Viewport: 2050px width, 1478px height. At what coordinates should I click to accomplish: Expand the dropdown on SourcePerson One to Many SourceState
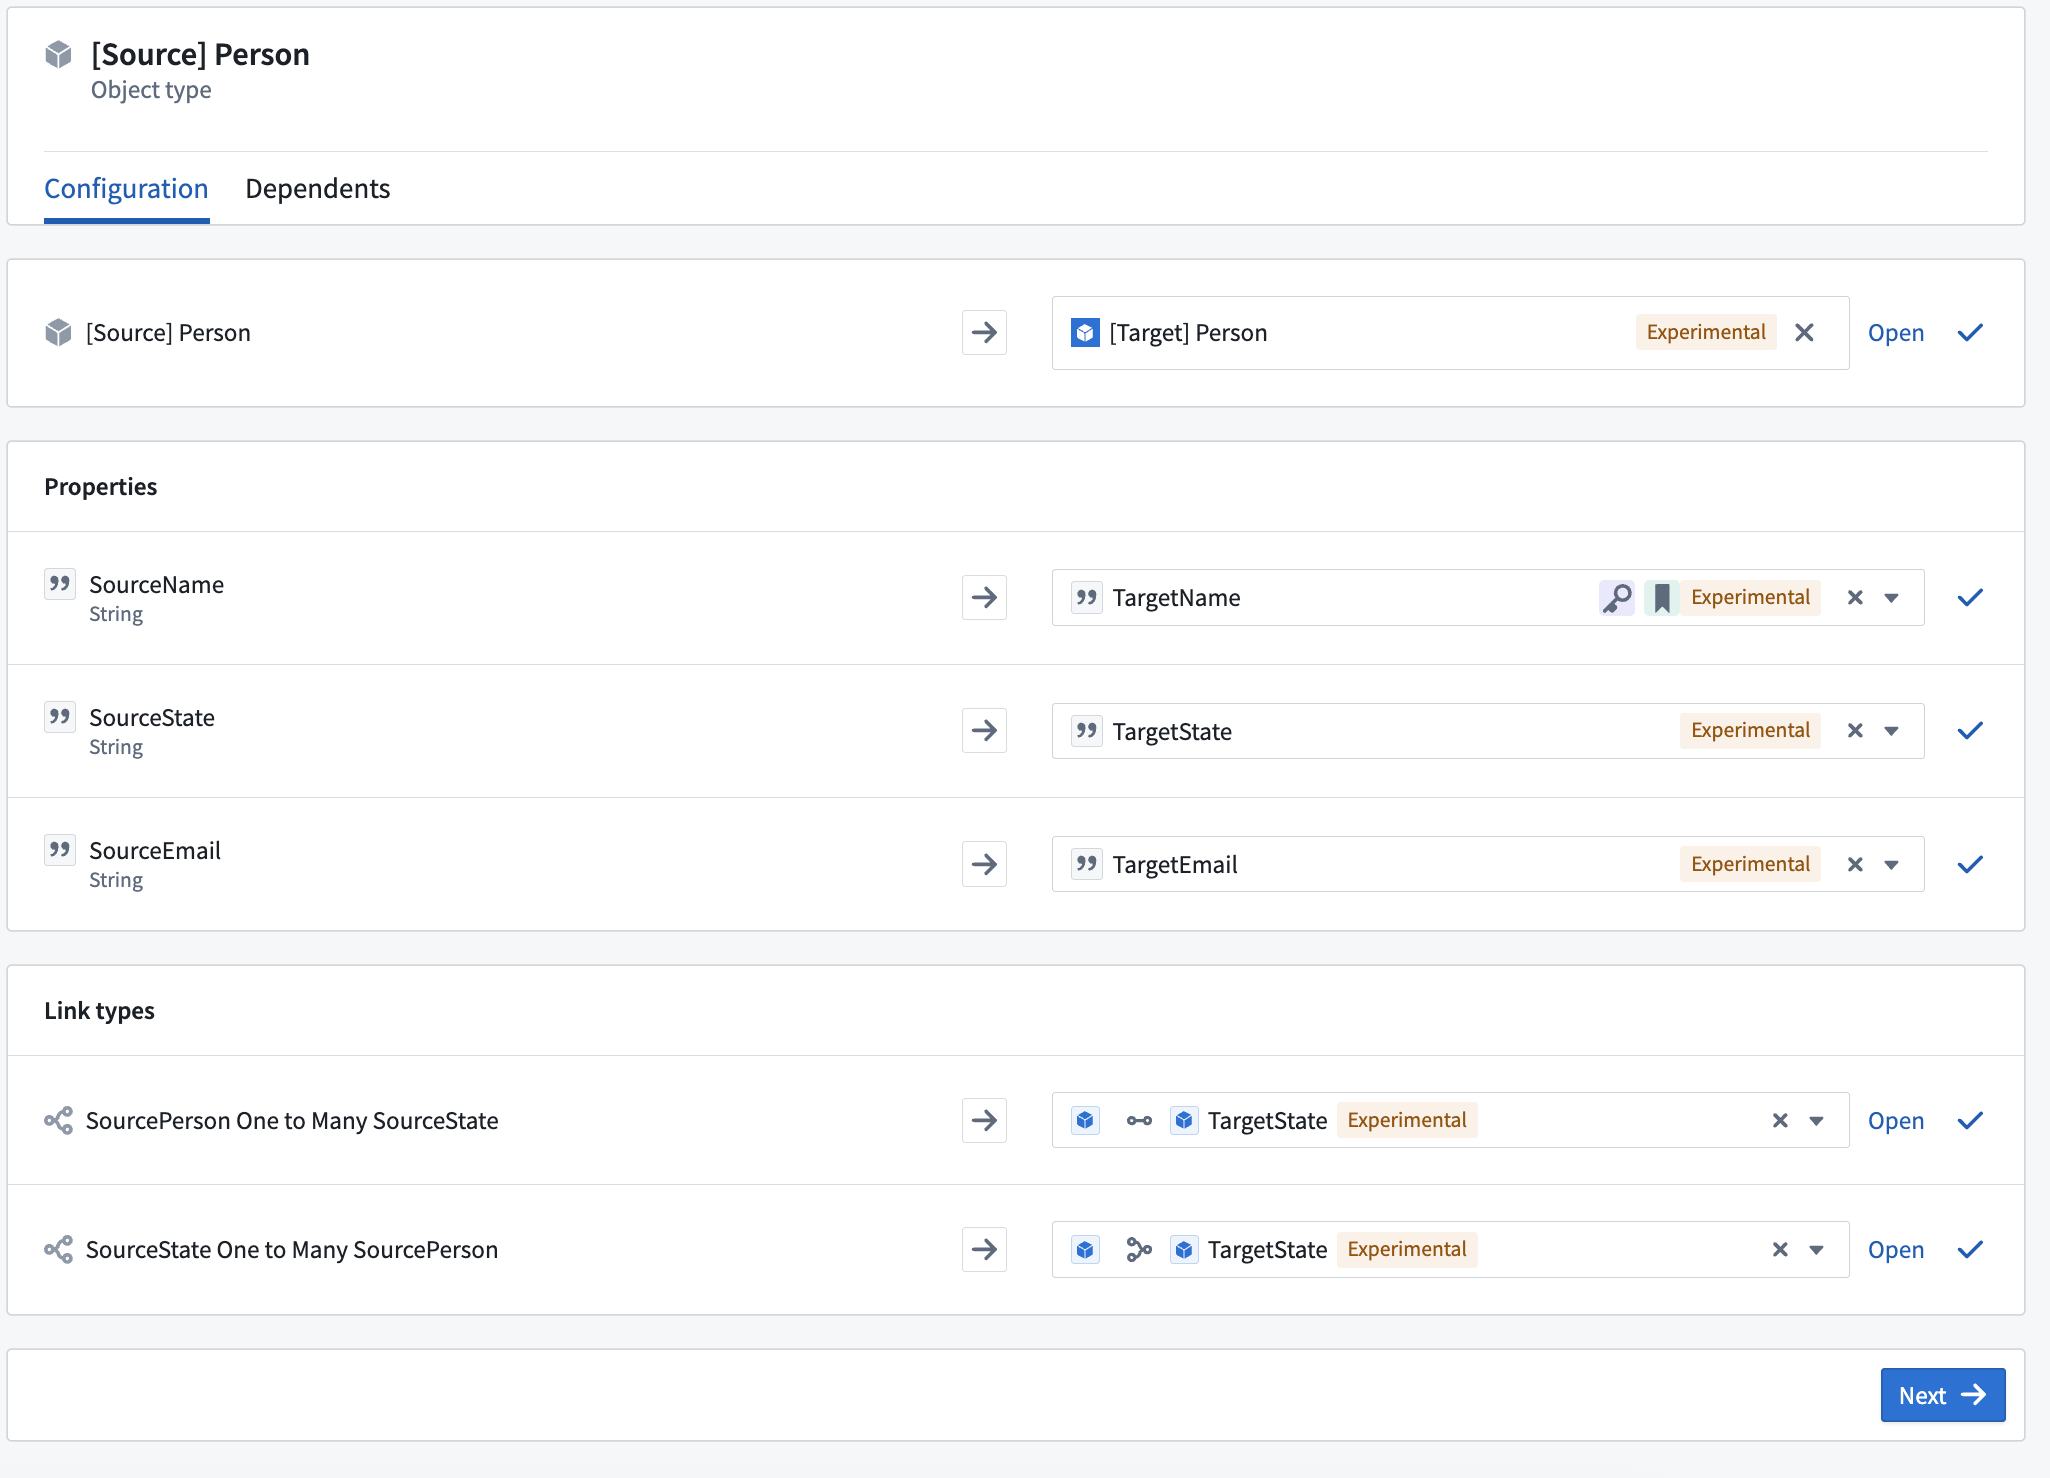click(1815, 1120)
